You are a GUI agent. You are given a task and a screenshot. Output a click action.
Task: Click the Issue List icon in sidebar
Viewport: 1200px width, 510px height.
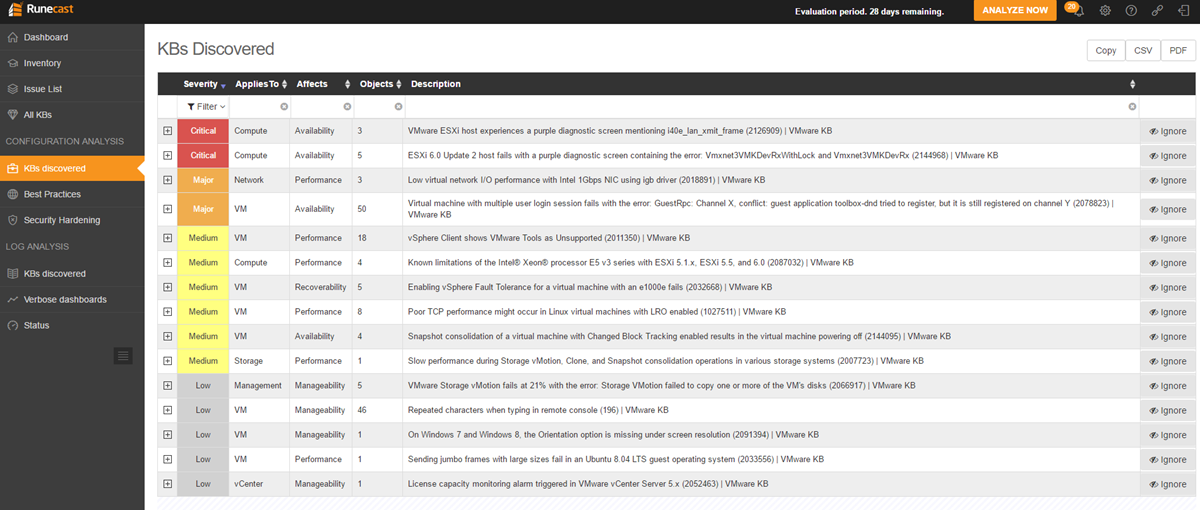pos(13,89)
